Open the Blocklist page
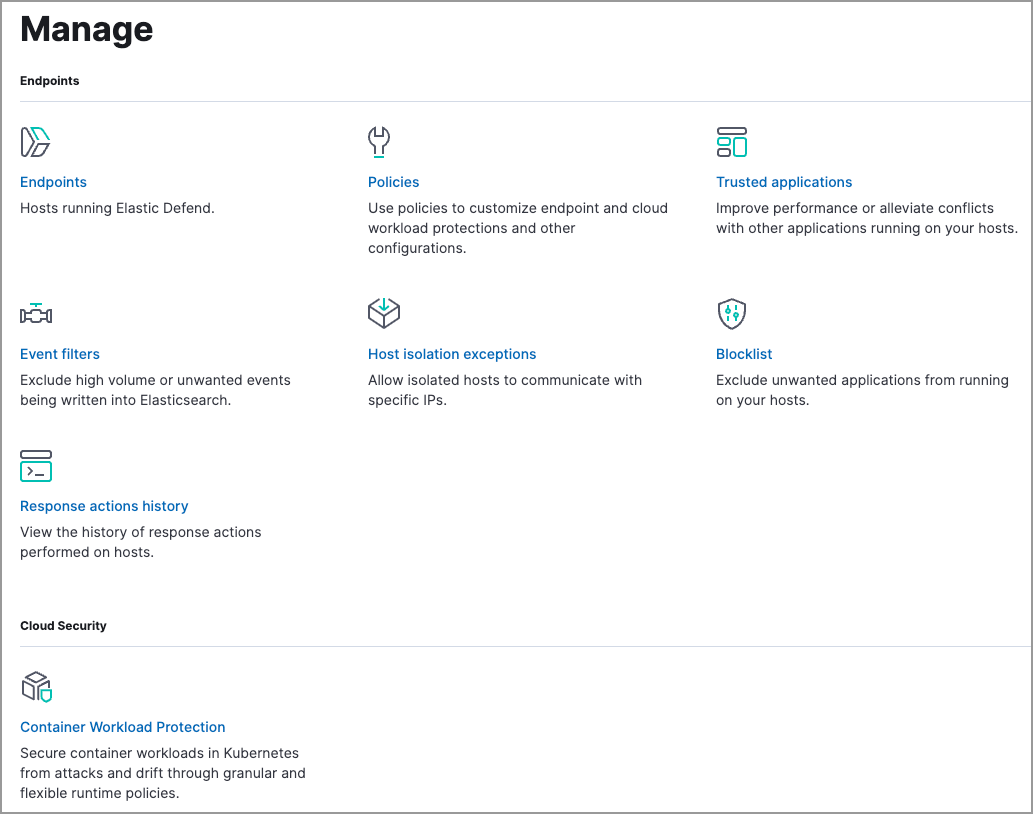1033x814 pixels. [x=744, y=354]
